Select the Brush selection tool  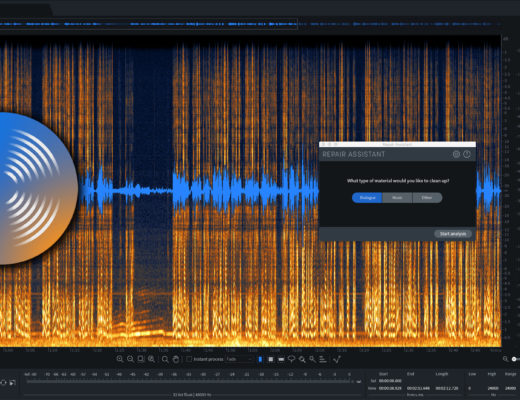click(x=302, y=359)
